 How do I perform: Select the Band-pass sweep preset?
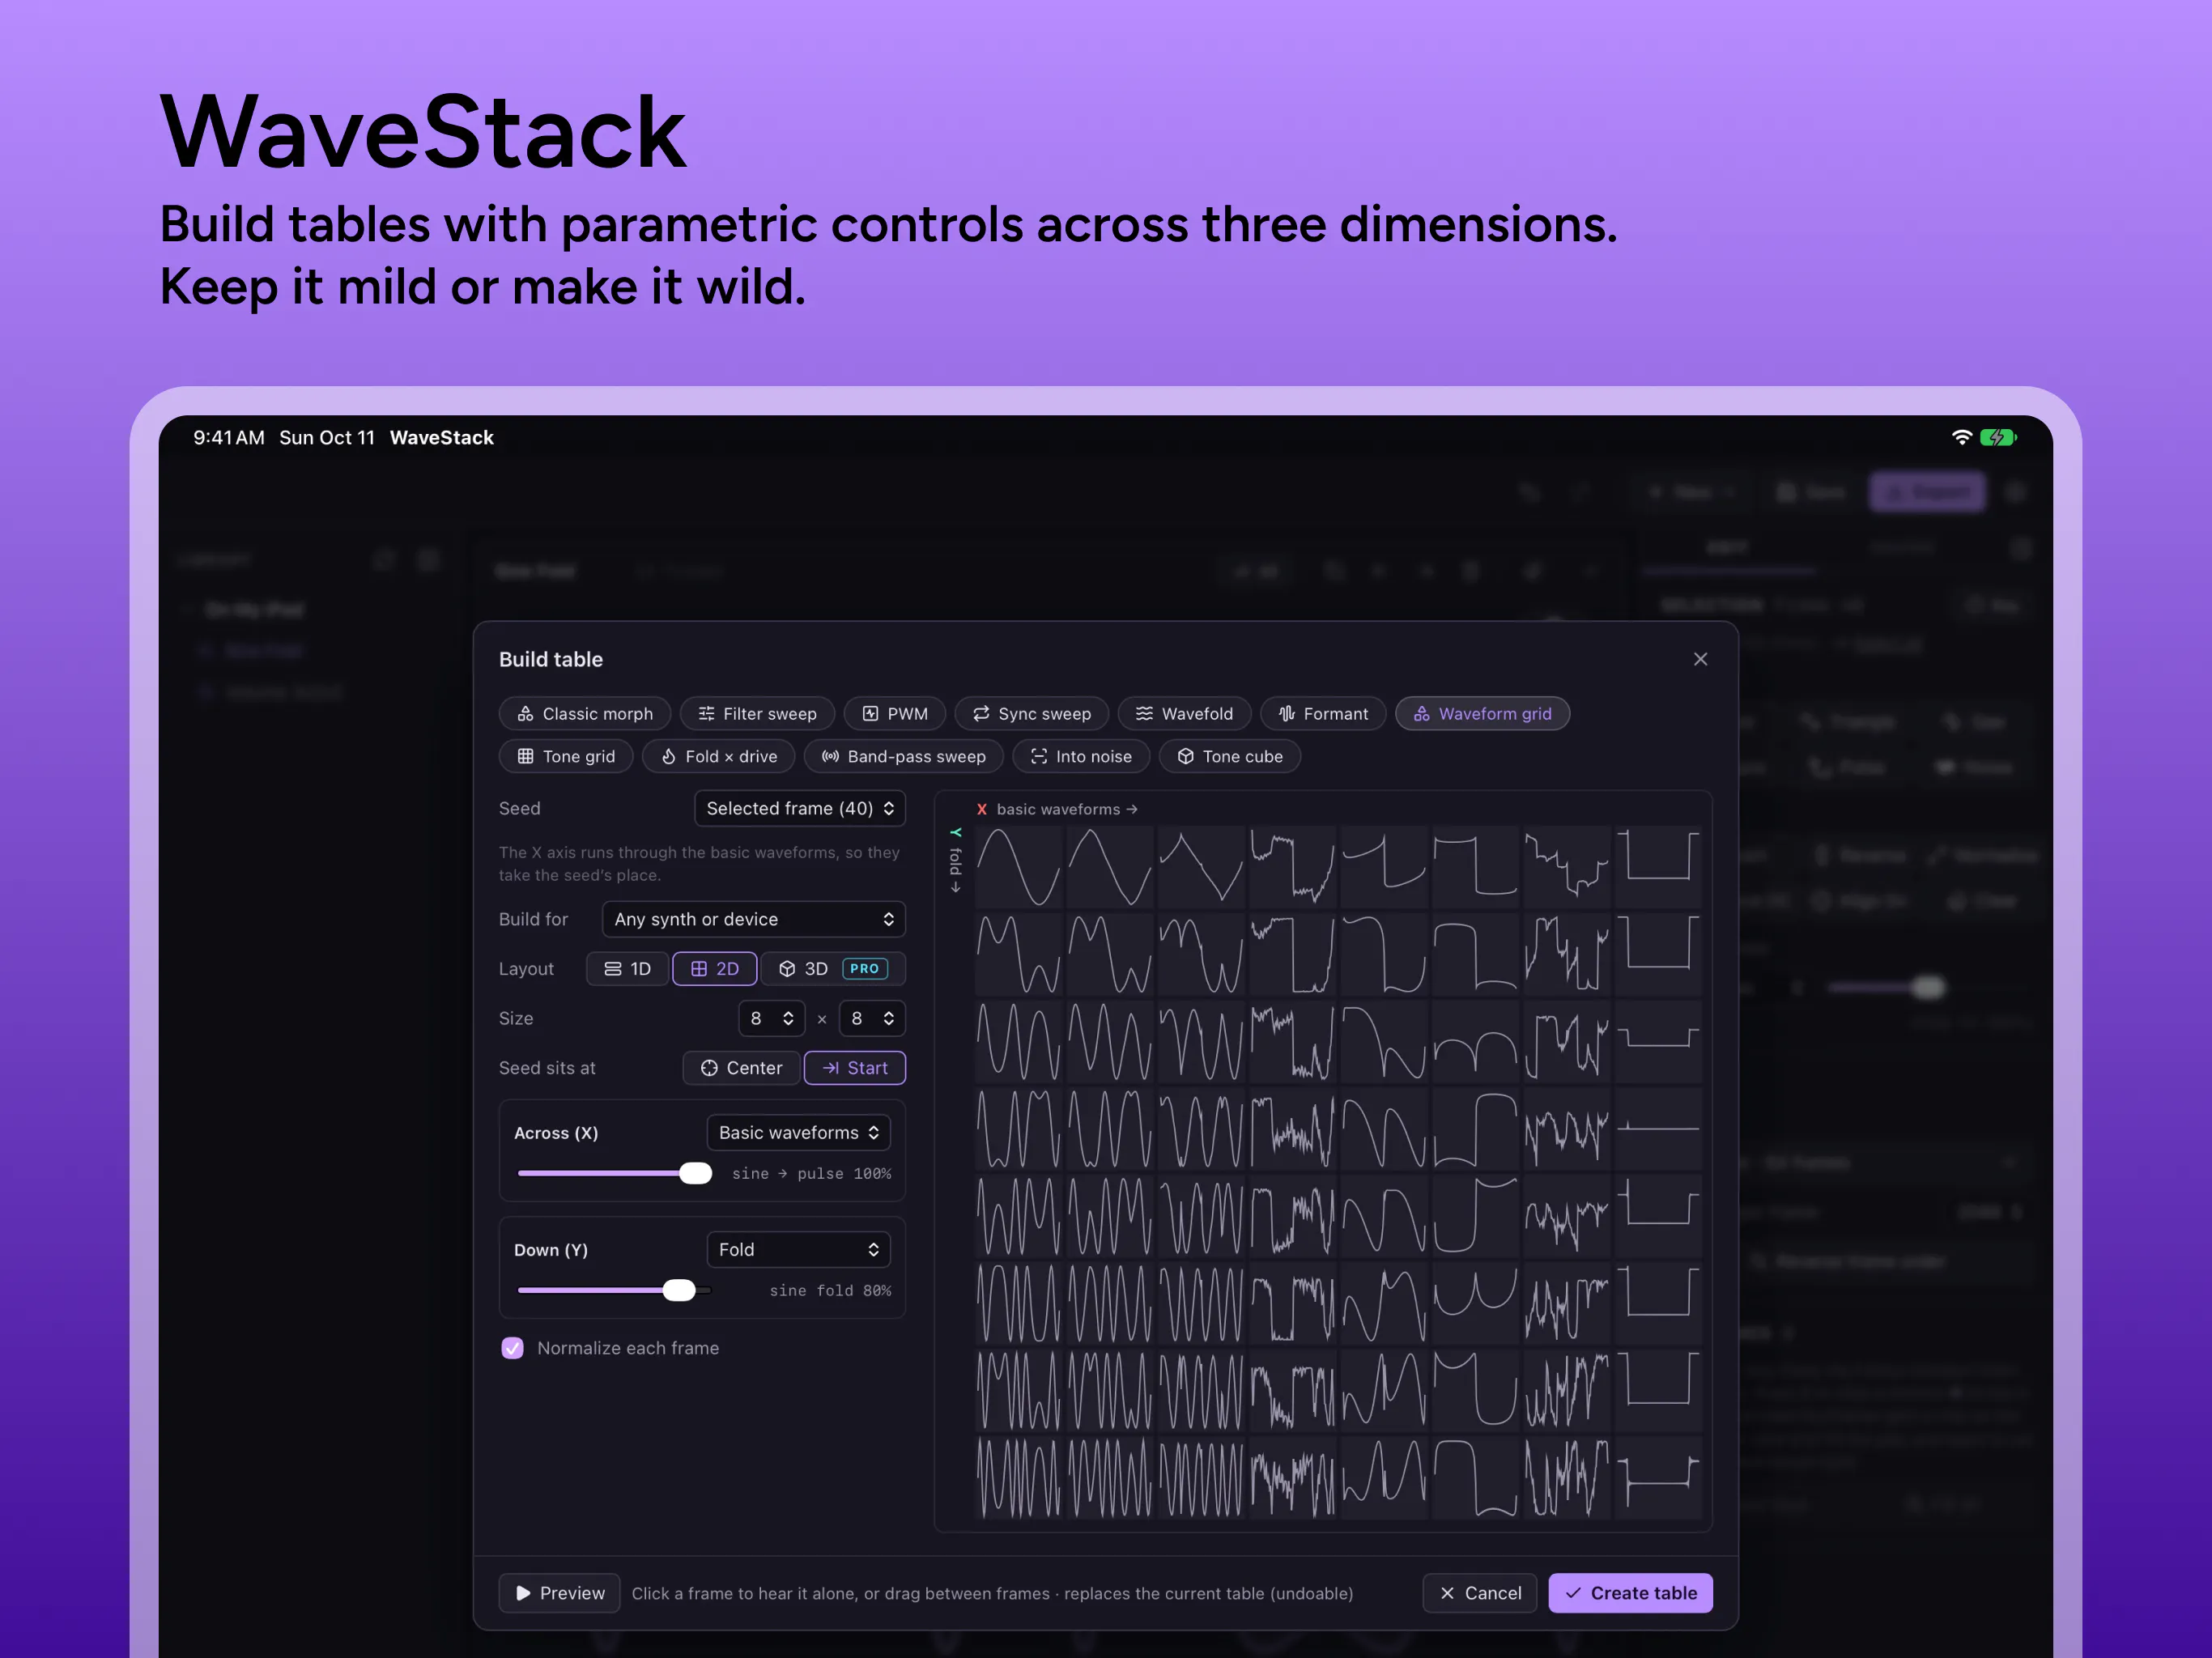[904, 756]
